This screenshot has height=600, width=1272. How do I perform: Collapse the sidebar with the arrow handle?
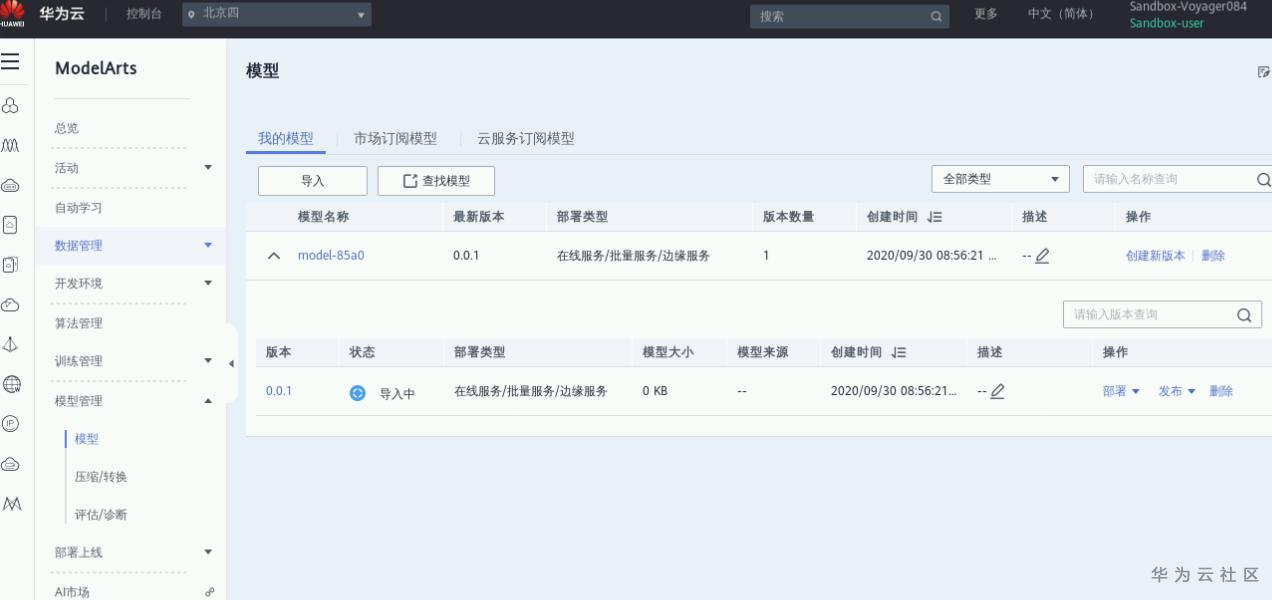click(231, 362)
